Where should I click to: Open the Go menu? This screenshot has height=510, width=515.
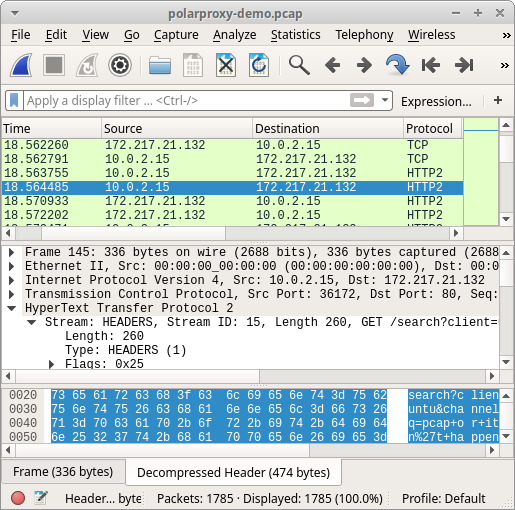(x=132, y=35)
